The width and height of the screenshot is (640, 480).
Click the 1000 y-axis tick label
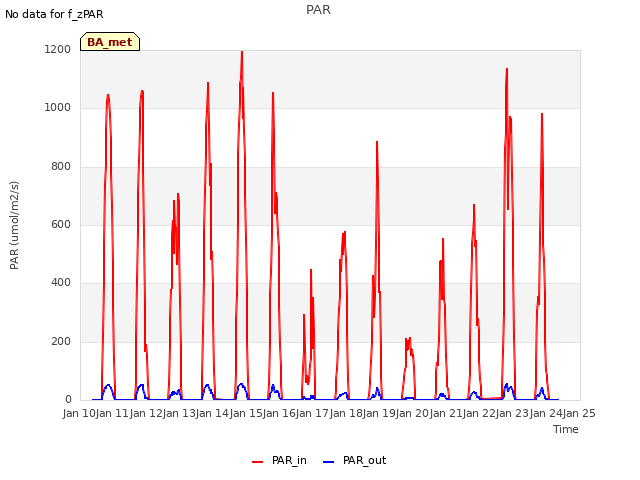click(57, 108)
